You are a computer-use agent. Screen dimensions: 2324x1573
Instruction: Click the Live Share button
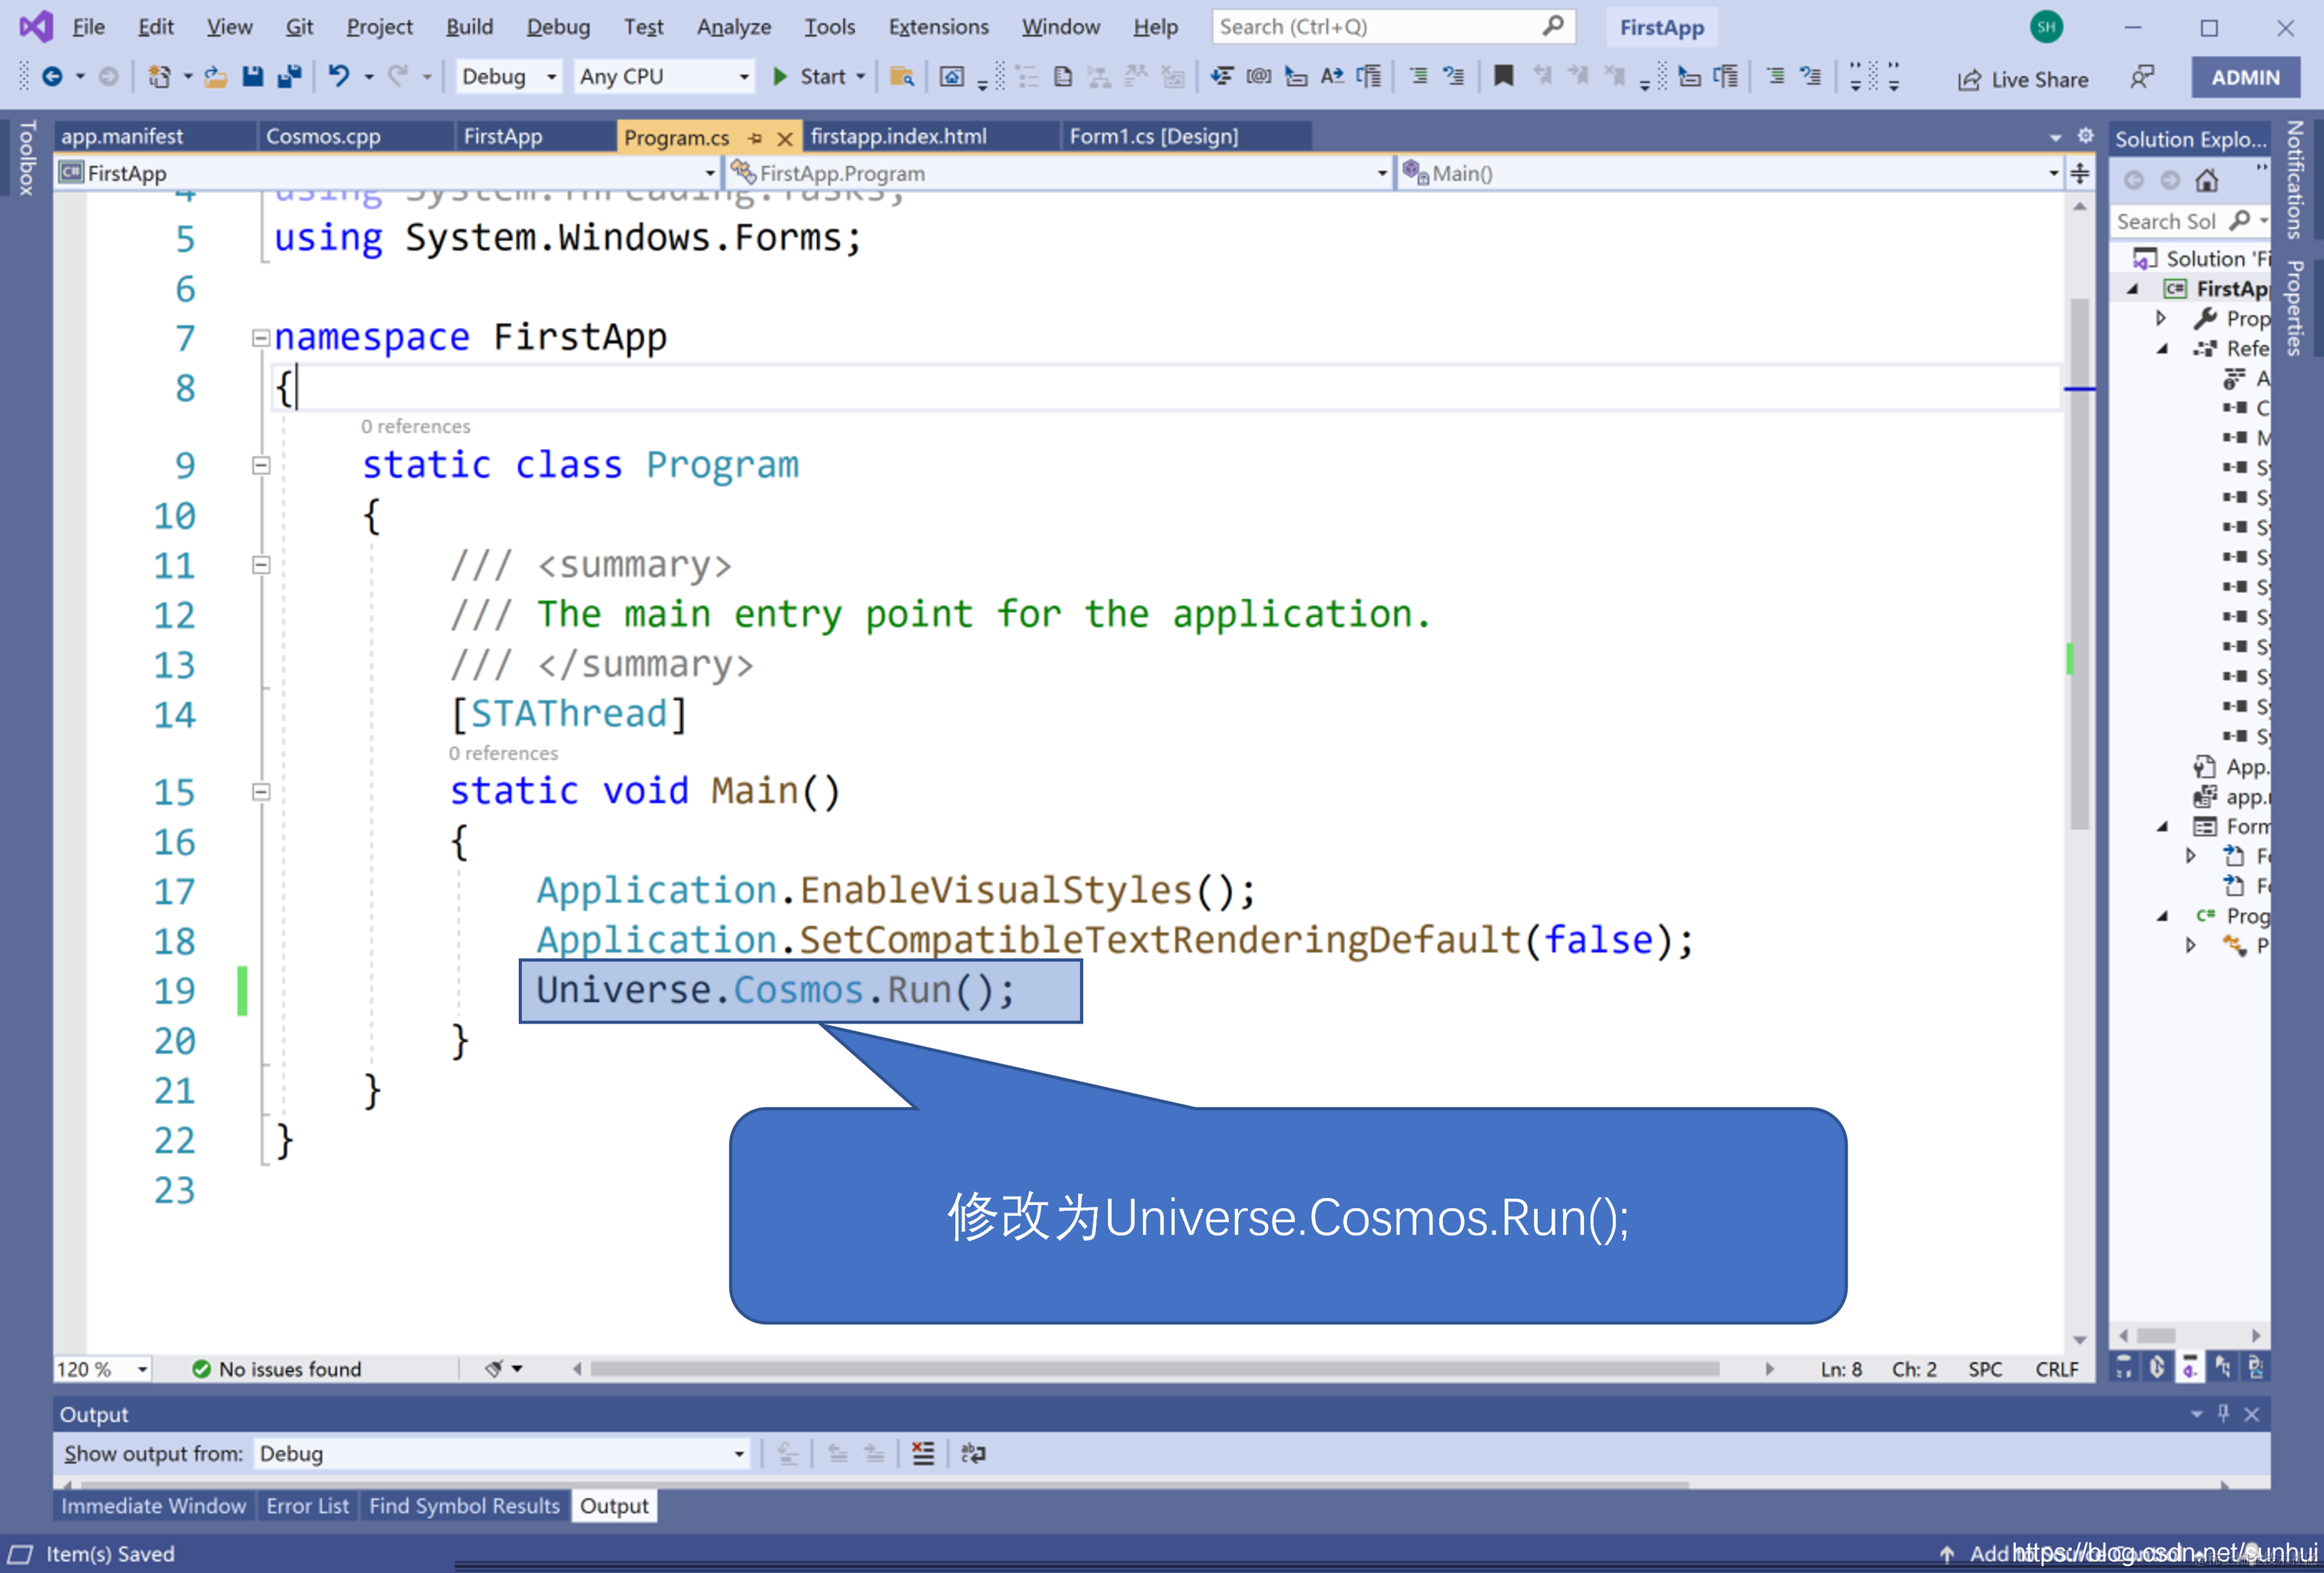pyautogui.click(x=2022, y=79)
